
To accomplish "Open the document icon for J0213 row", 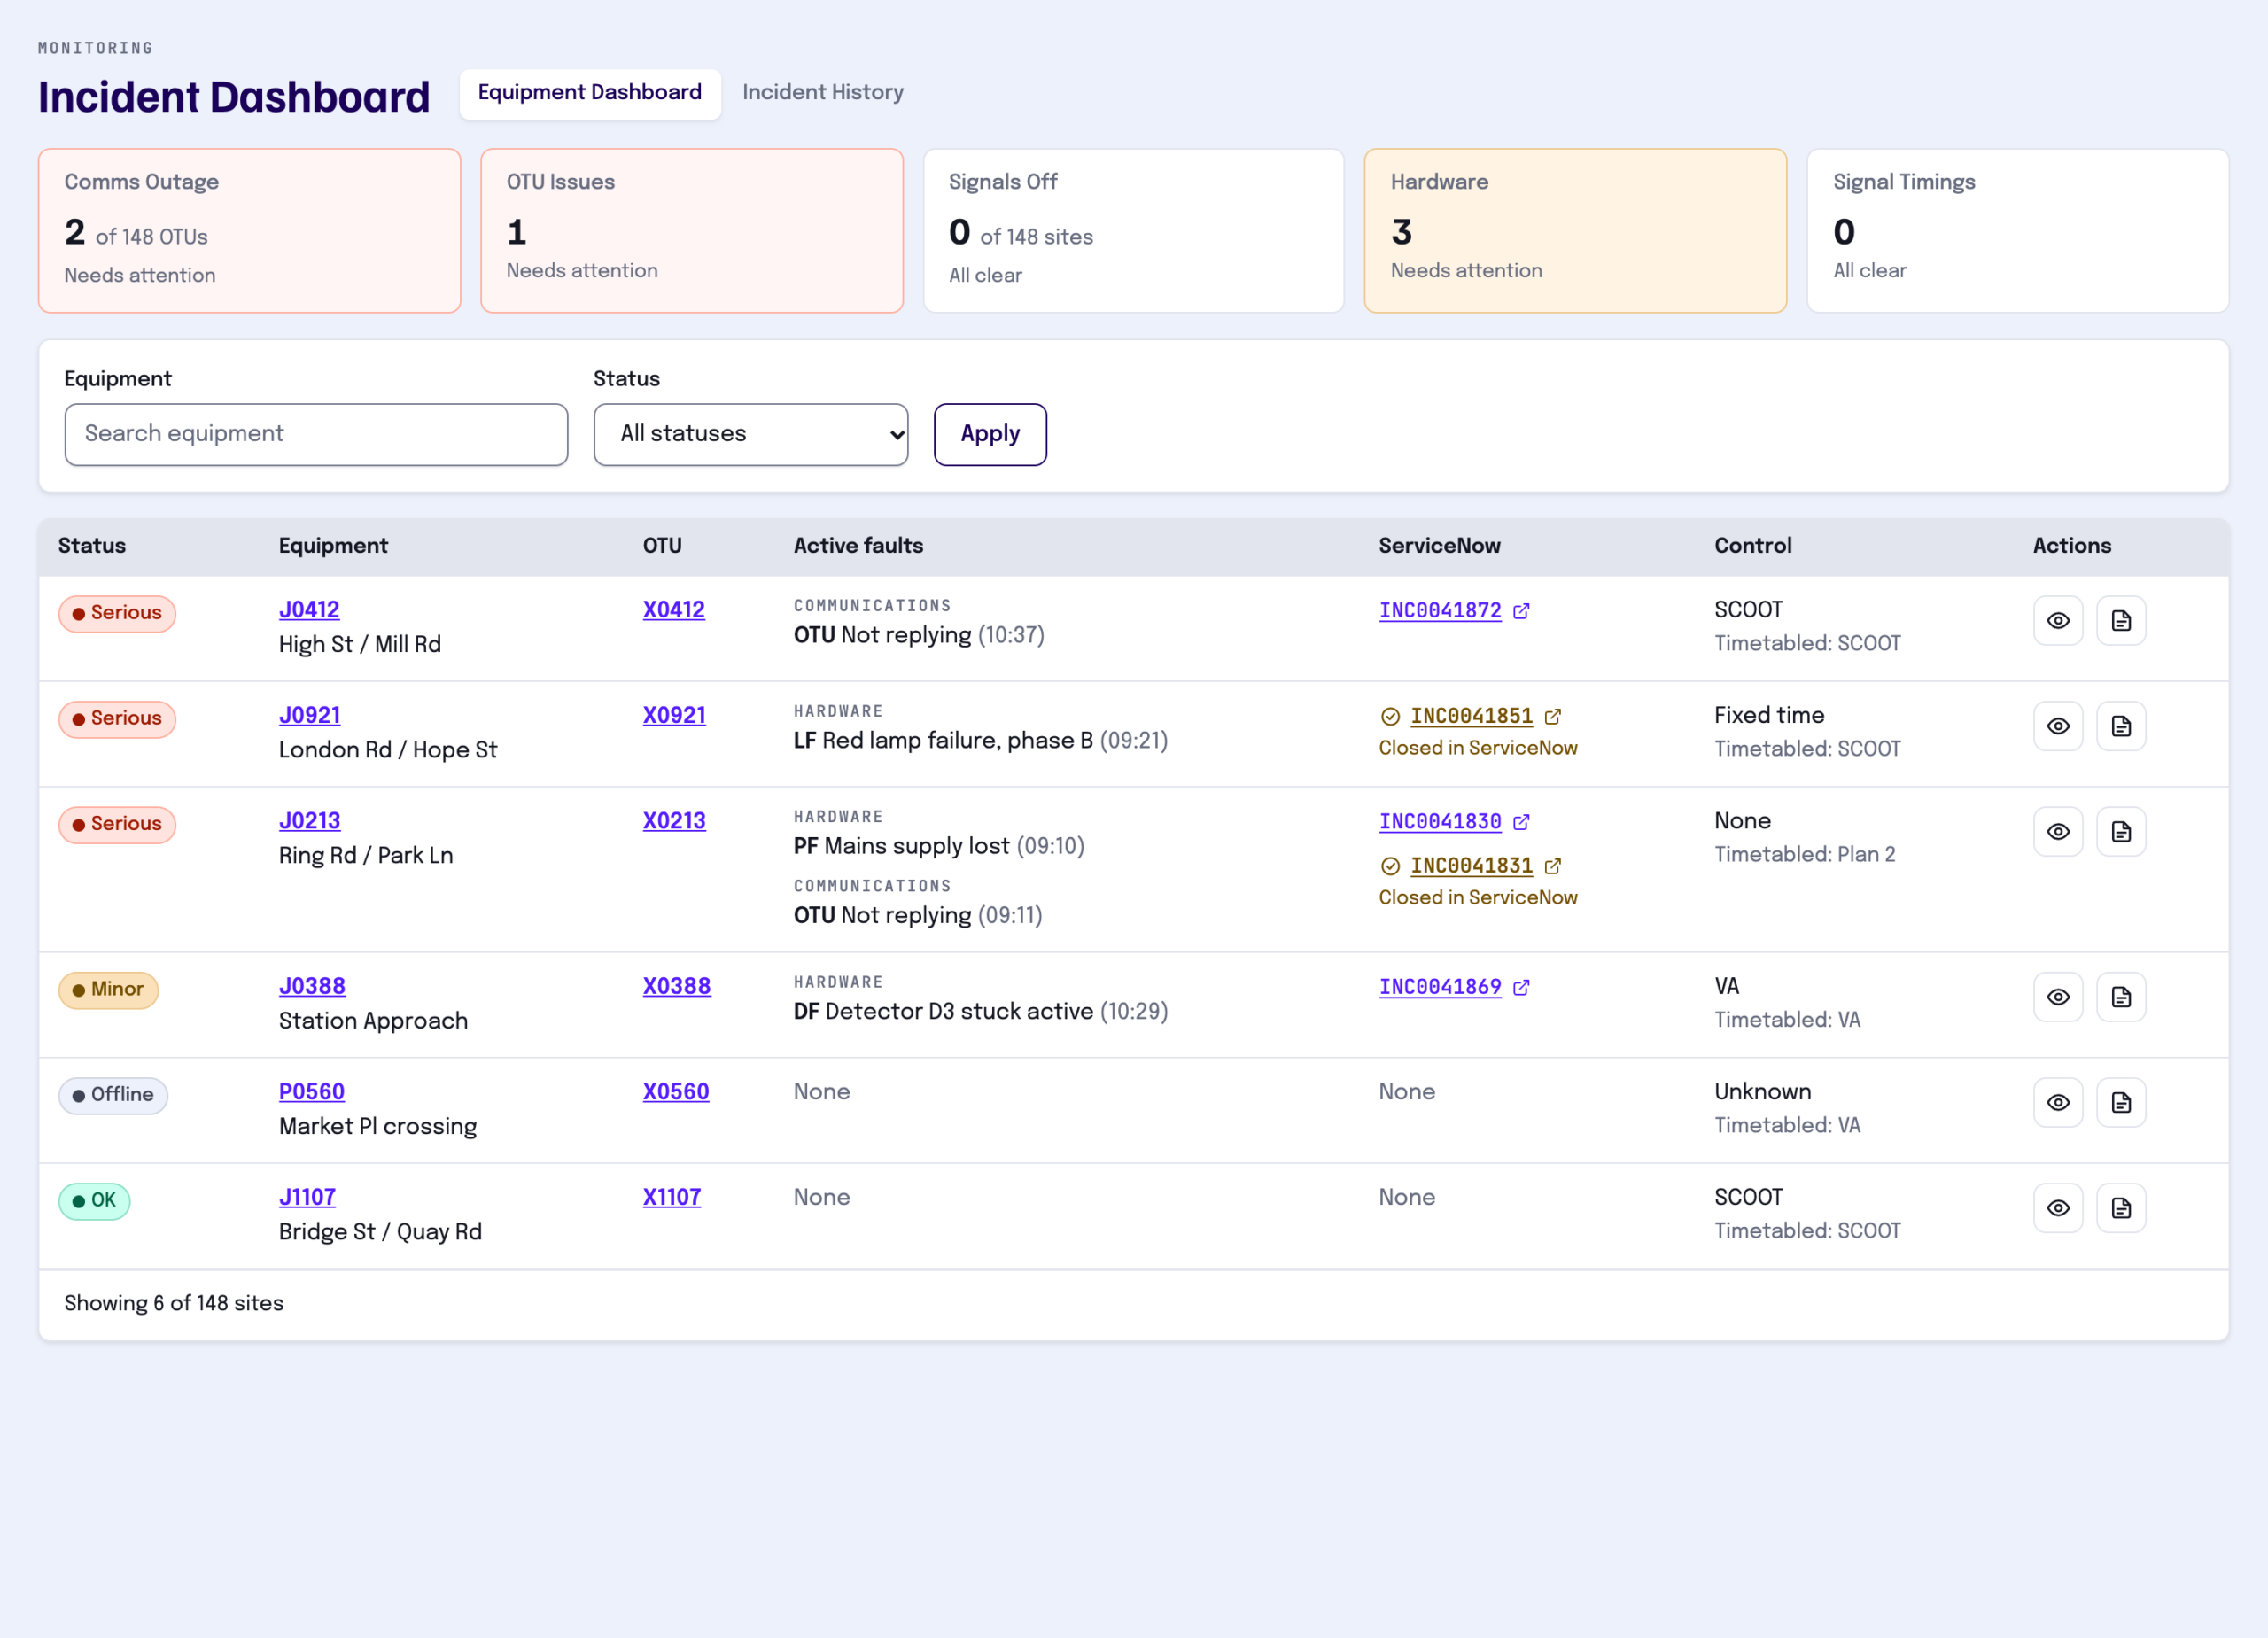I will (2121, 832).
